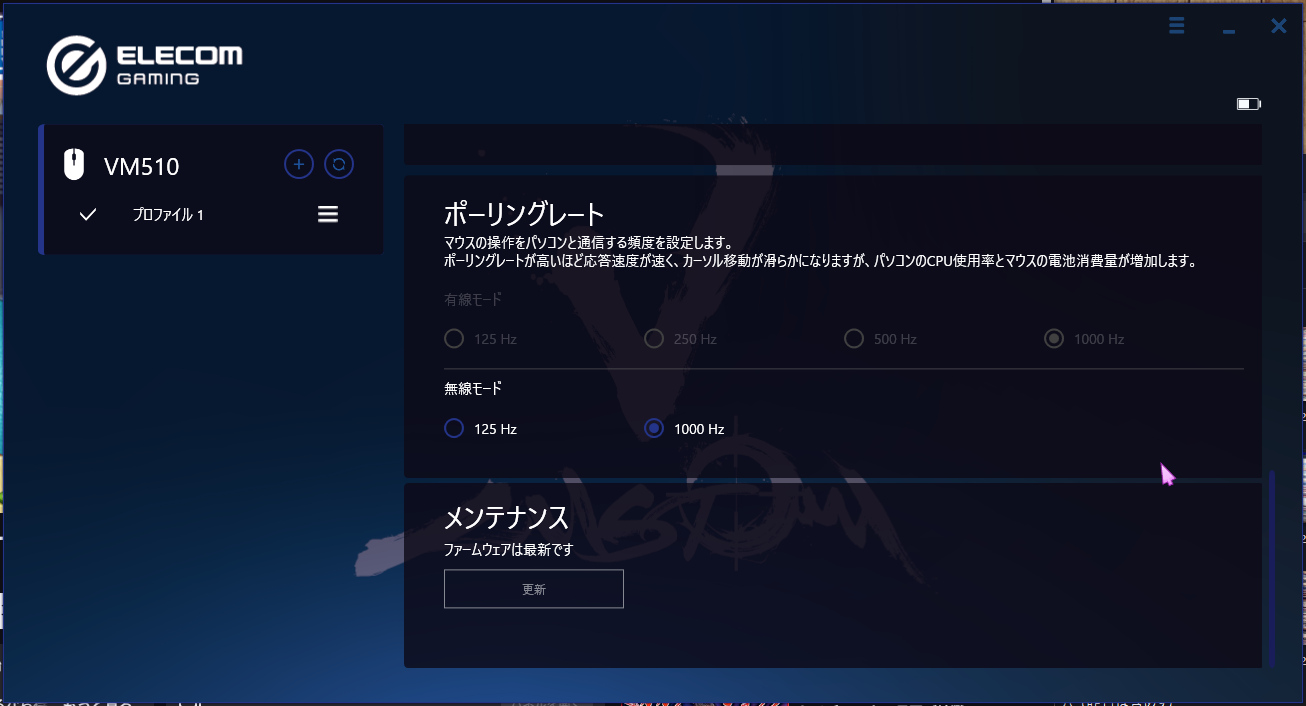1306x706 pixels.
Task: Select 125 Hz for wireless mode
Action: click(454, 428)
